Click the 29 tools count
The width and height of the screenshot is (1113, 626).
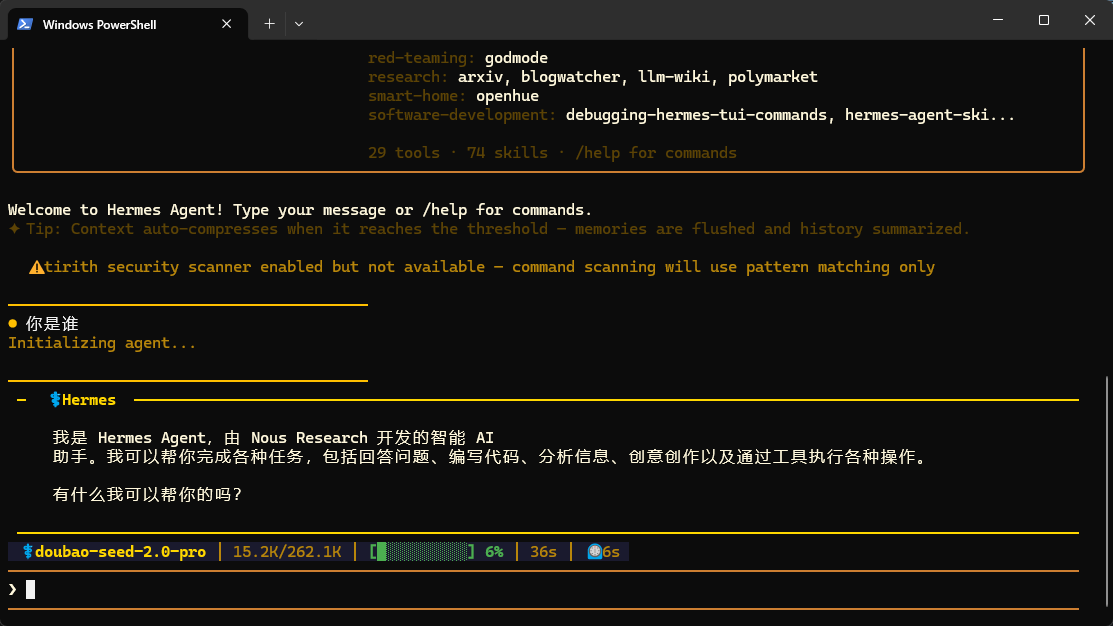pyautogui.click(x=404, y=153)
